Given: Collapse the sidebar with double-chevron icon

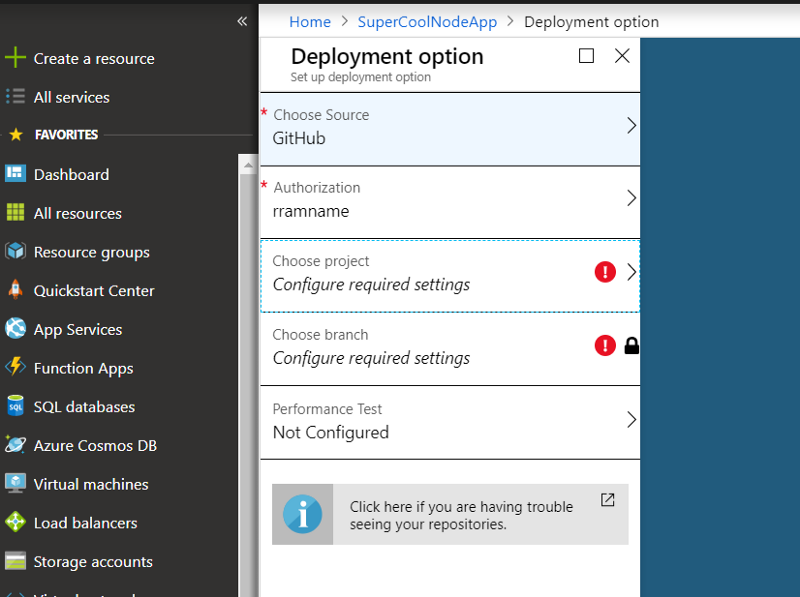Looking at the screenshot, I should click(x=242, y=21).
